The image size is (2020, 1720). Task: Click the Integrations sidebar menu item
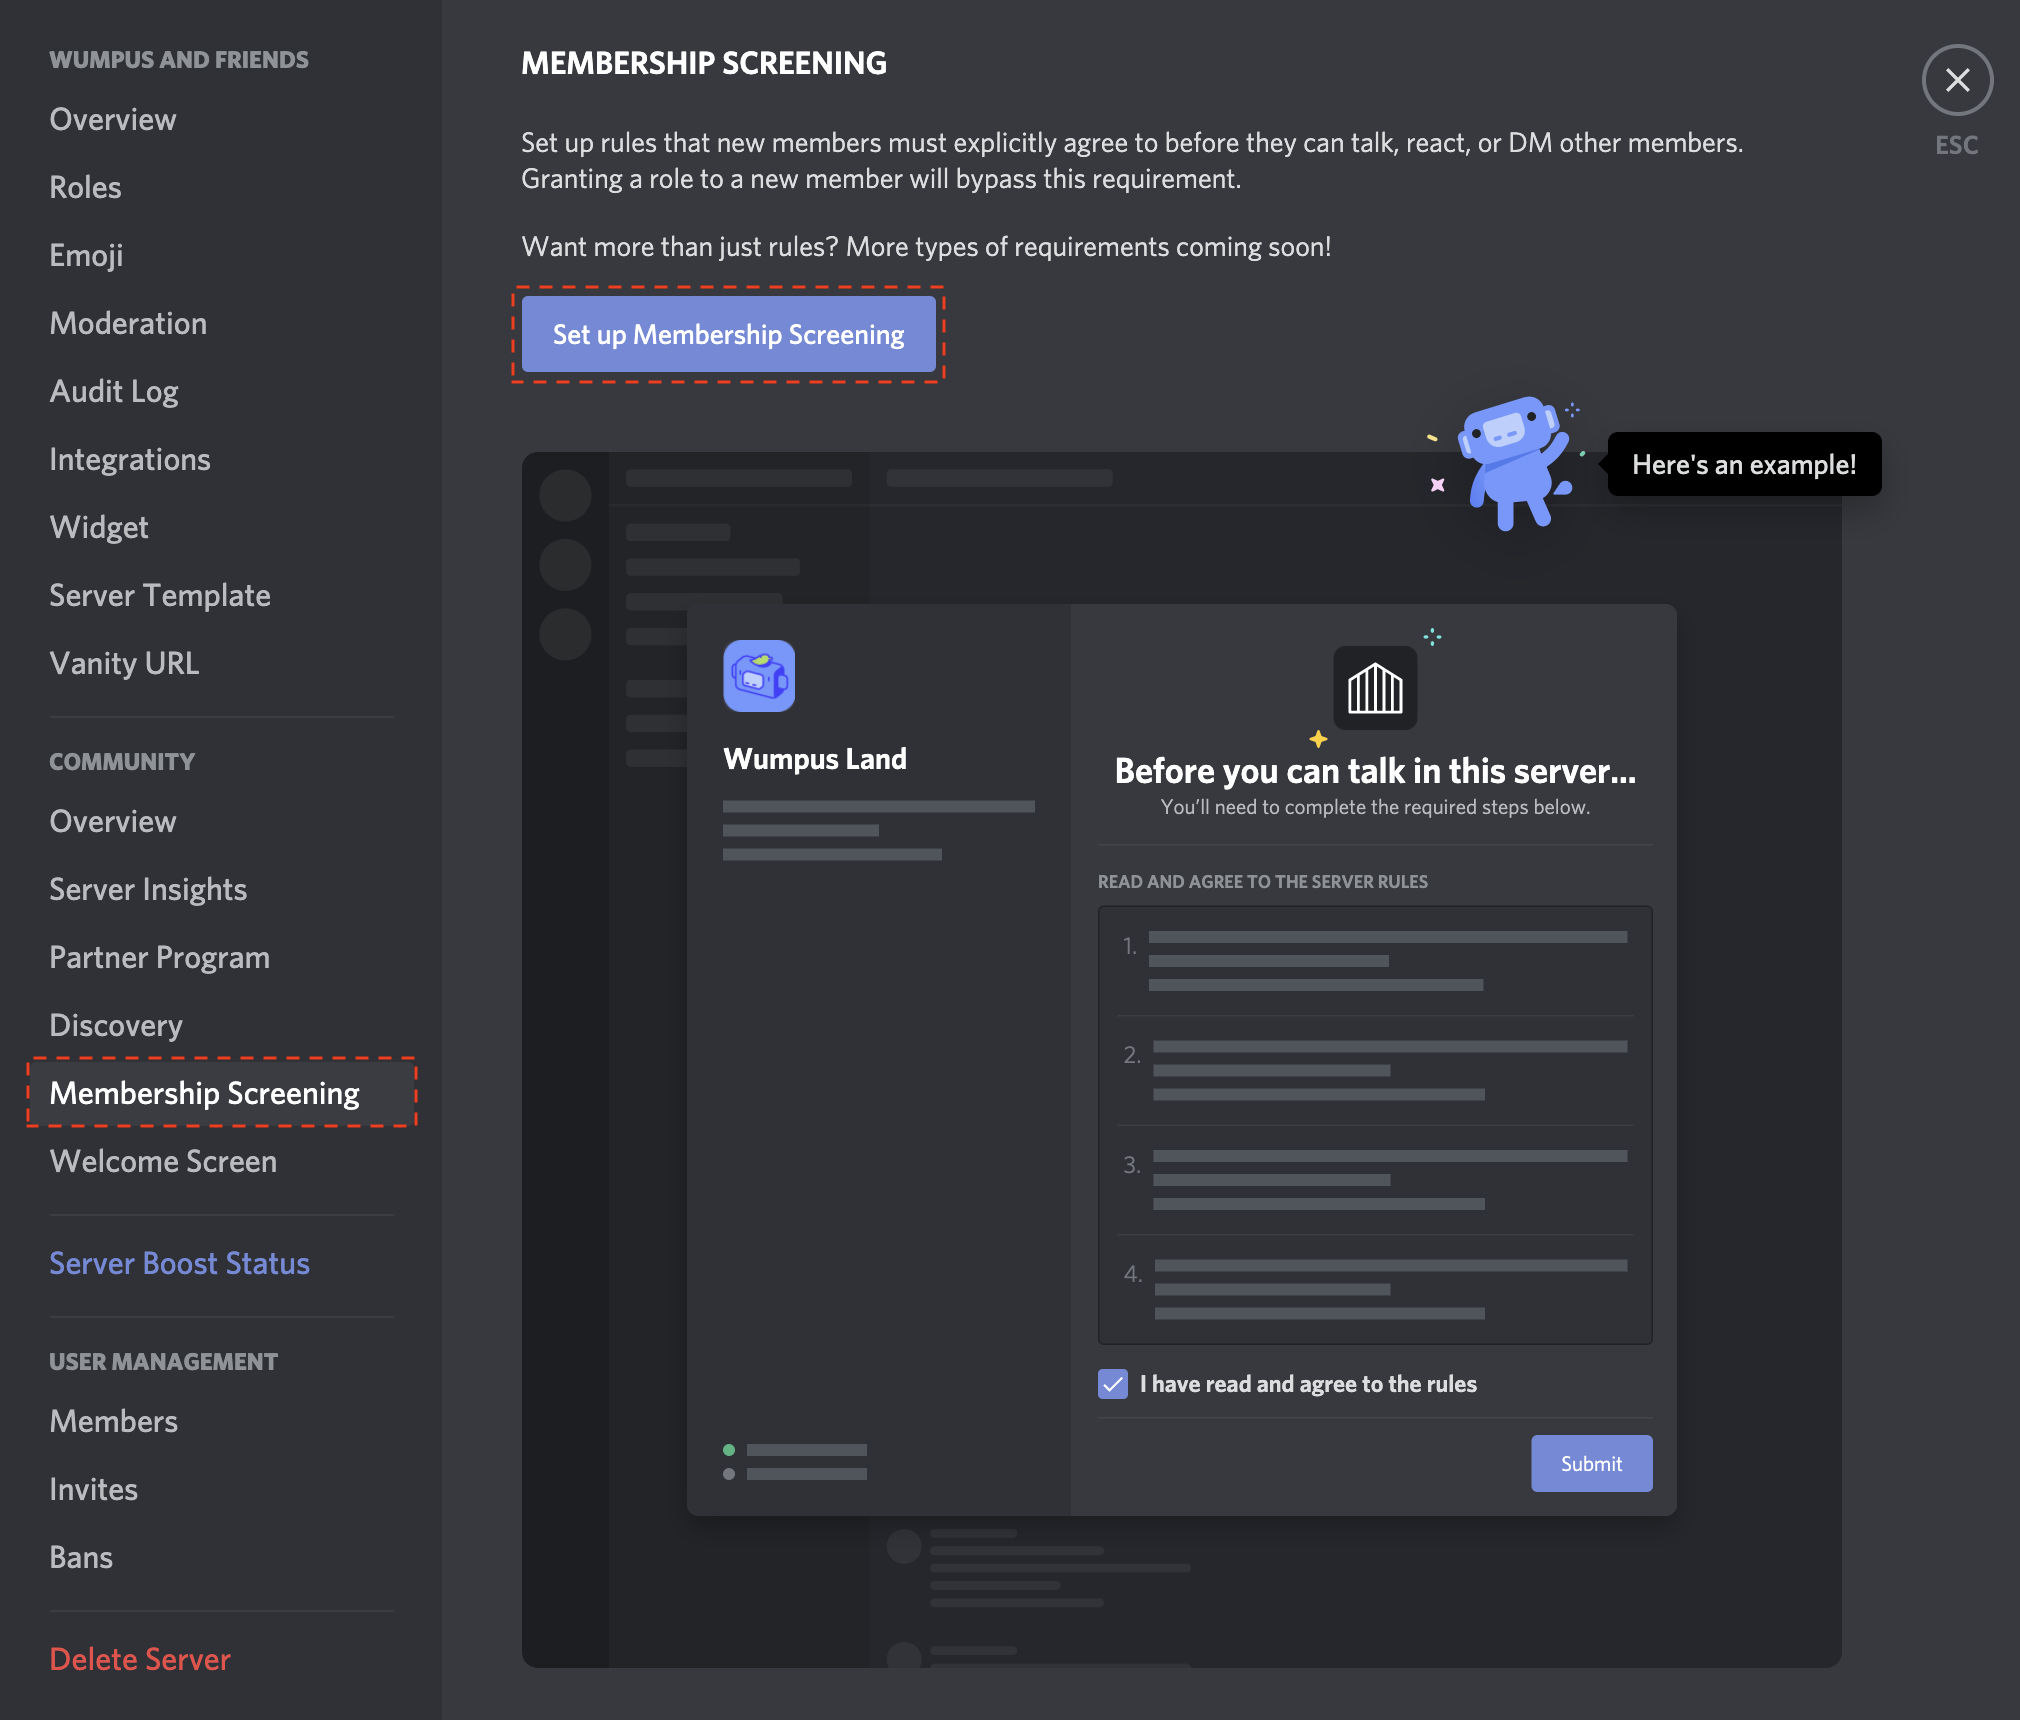click(130, 457)
